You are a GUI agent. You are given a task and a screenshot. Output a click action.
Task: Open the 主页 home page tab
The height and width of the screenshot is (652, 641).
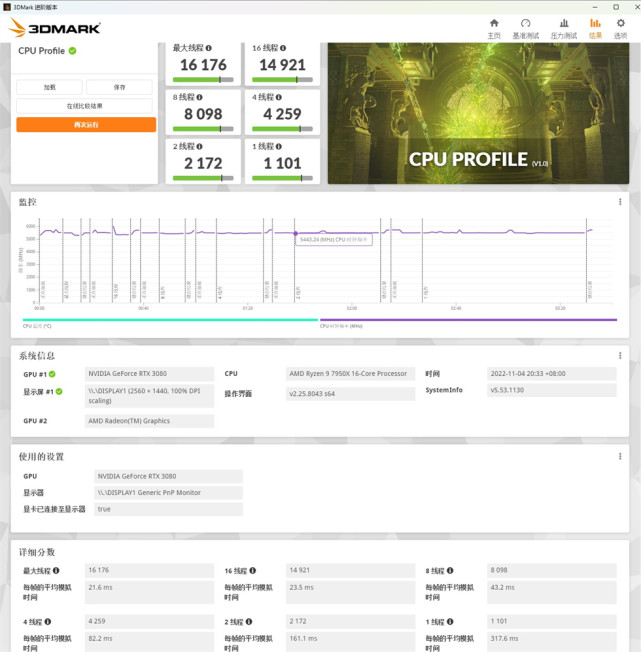(x=494, y=29)
